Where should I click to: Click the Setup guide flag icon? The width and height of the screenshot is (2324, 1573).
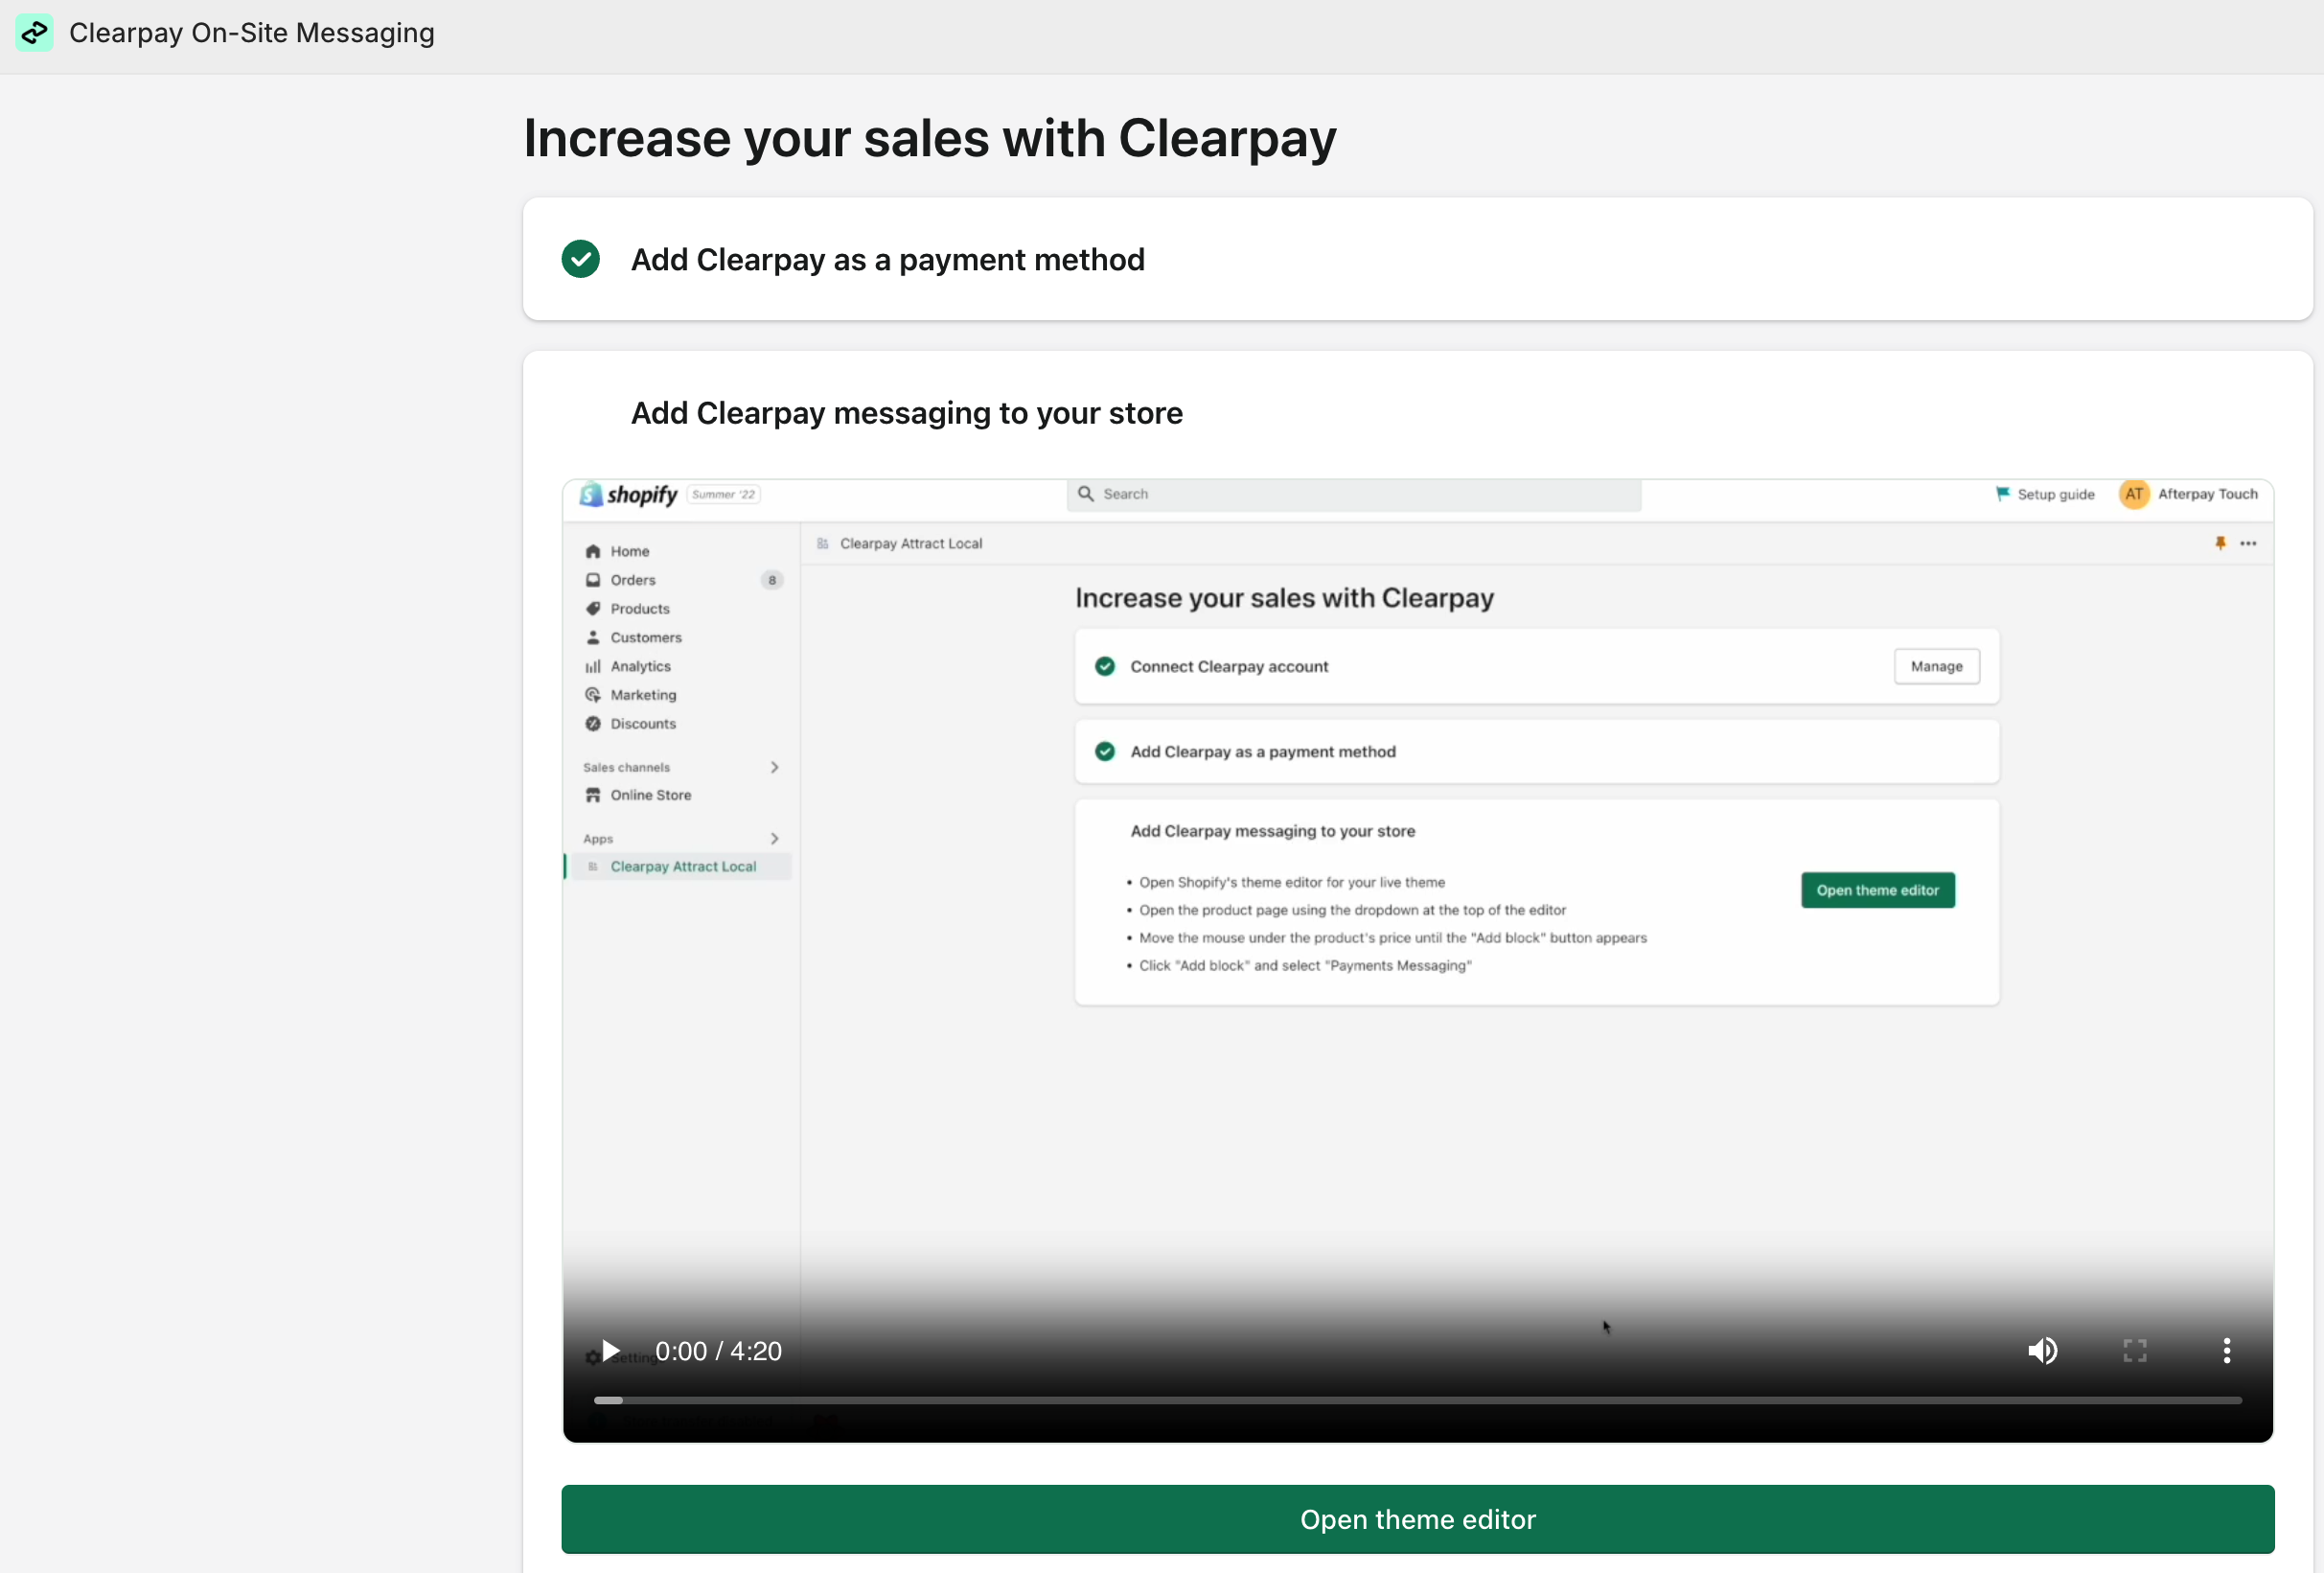(2003, 494)
